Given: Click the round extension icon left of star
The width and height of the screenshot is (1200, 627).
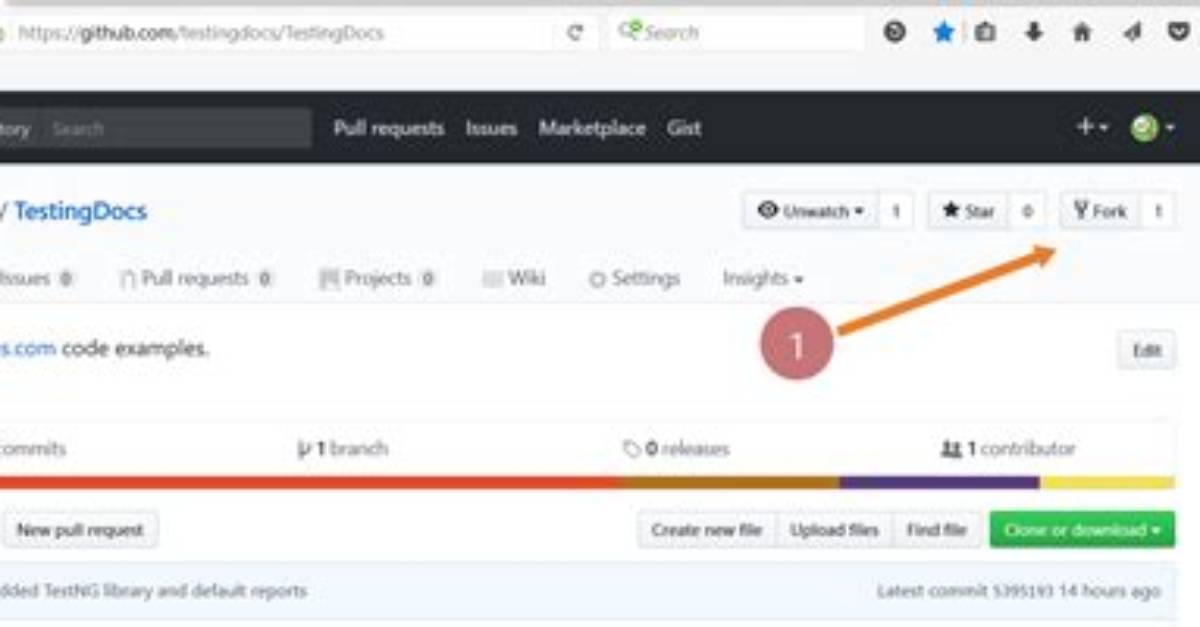Looking at the screenshot, I should pos(895,33).
